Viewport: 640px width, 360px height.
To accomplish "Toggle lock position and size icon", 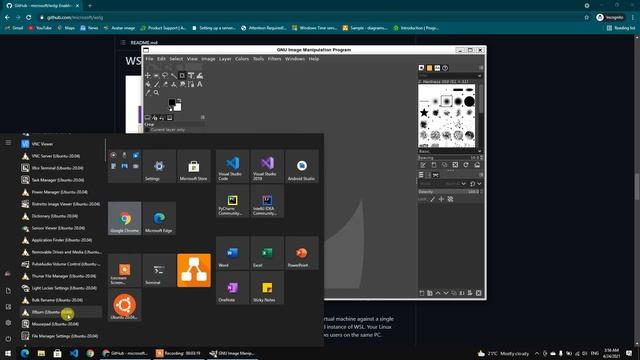I will click(441, 199).
